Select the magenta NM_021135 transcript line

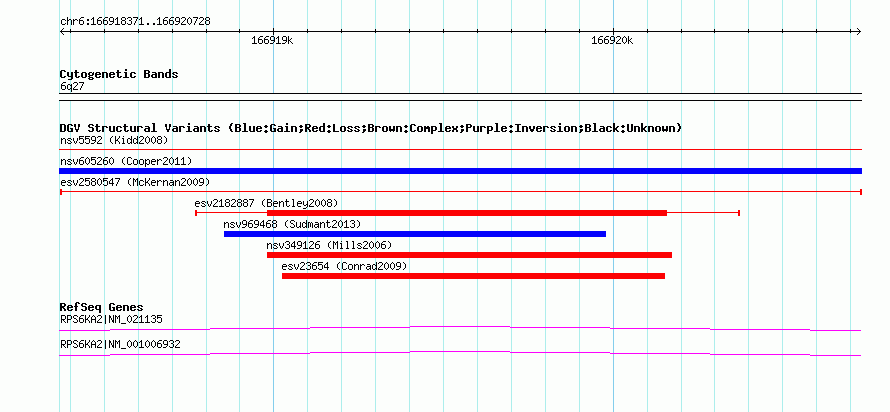460,328
